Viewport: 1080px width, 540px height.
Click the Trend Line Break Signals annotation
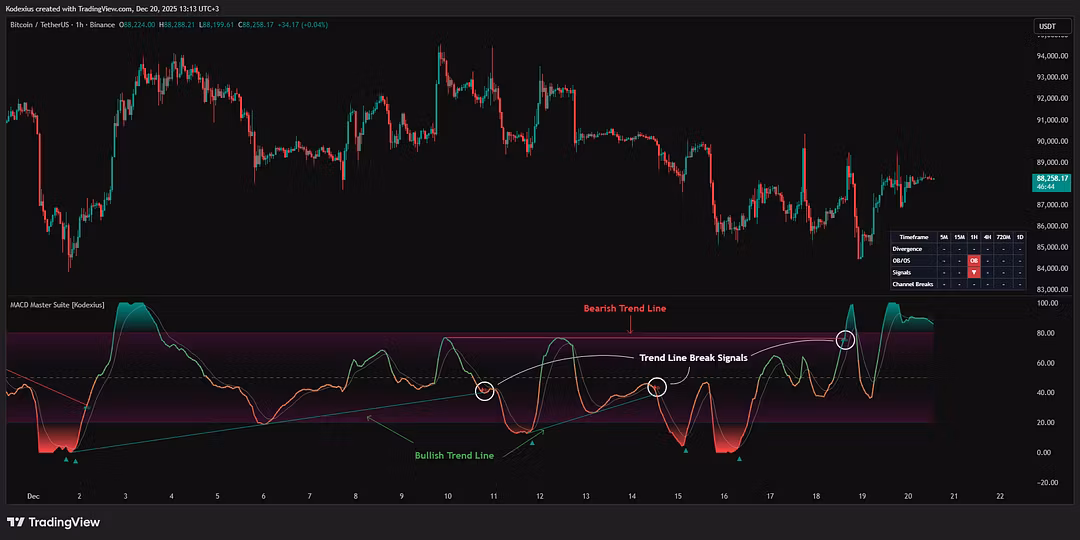[x=692, y=357]
